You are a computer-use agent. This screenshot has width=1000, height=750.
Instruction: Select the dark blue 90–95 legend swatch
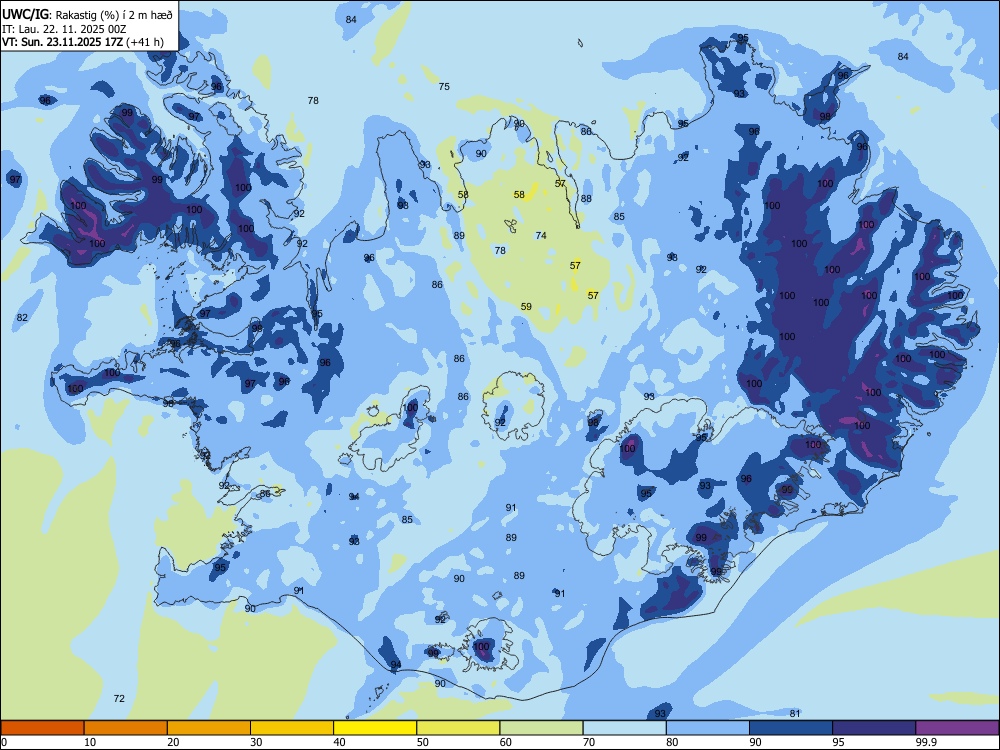click(791, 728)
